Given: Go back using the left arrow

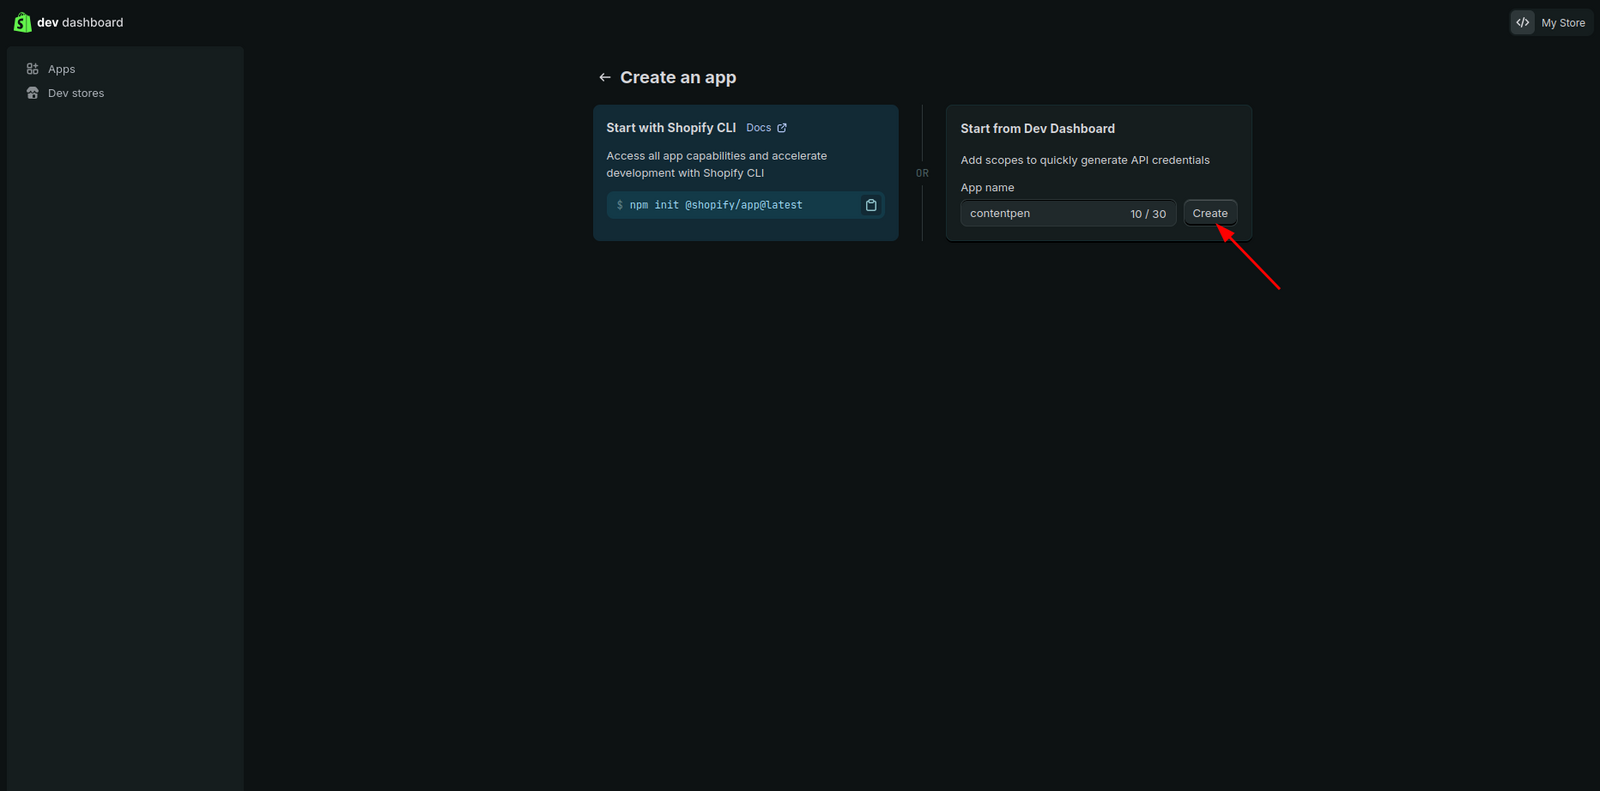Looking at the screenshot, I should click(x=604, y=77).
